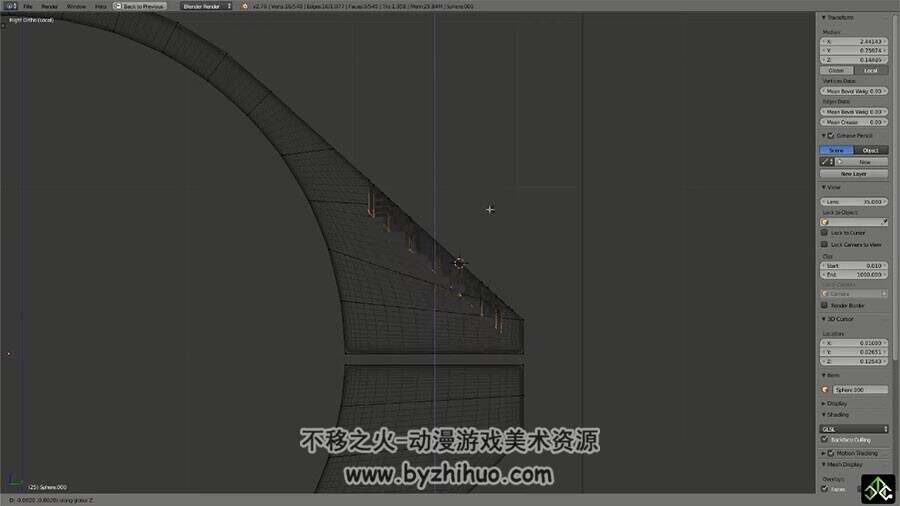Open the Window menu
Image resolution: width=900 pixels, height=506 pixels.
click(76, 6)
